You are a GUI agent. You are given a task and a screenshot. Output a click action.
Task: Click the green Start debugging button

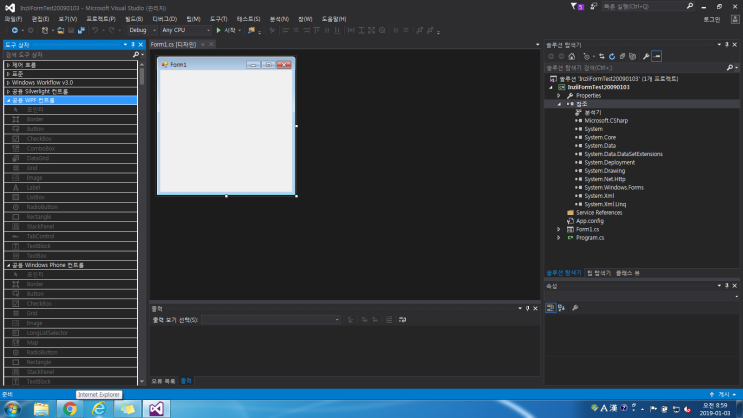[x=219, y=30]
